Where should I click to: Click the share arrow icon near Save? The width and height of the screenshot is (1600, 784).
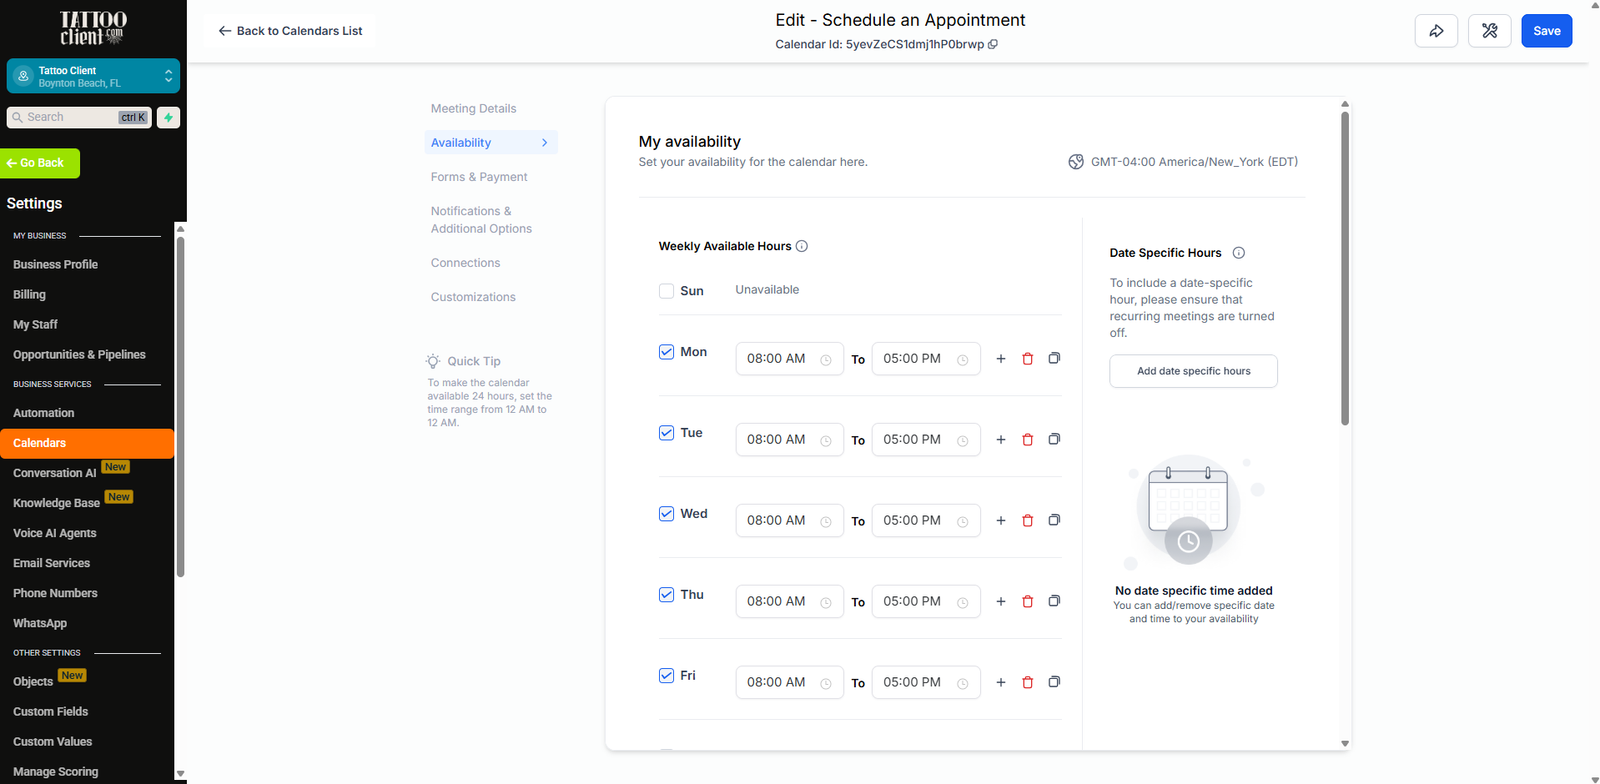point(1436,31)
